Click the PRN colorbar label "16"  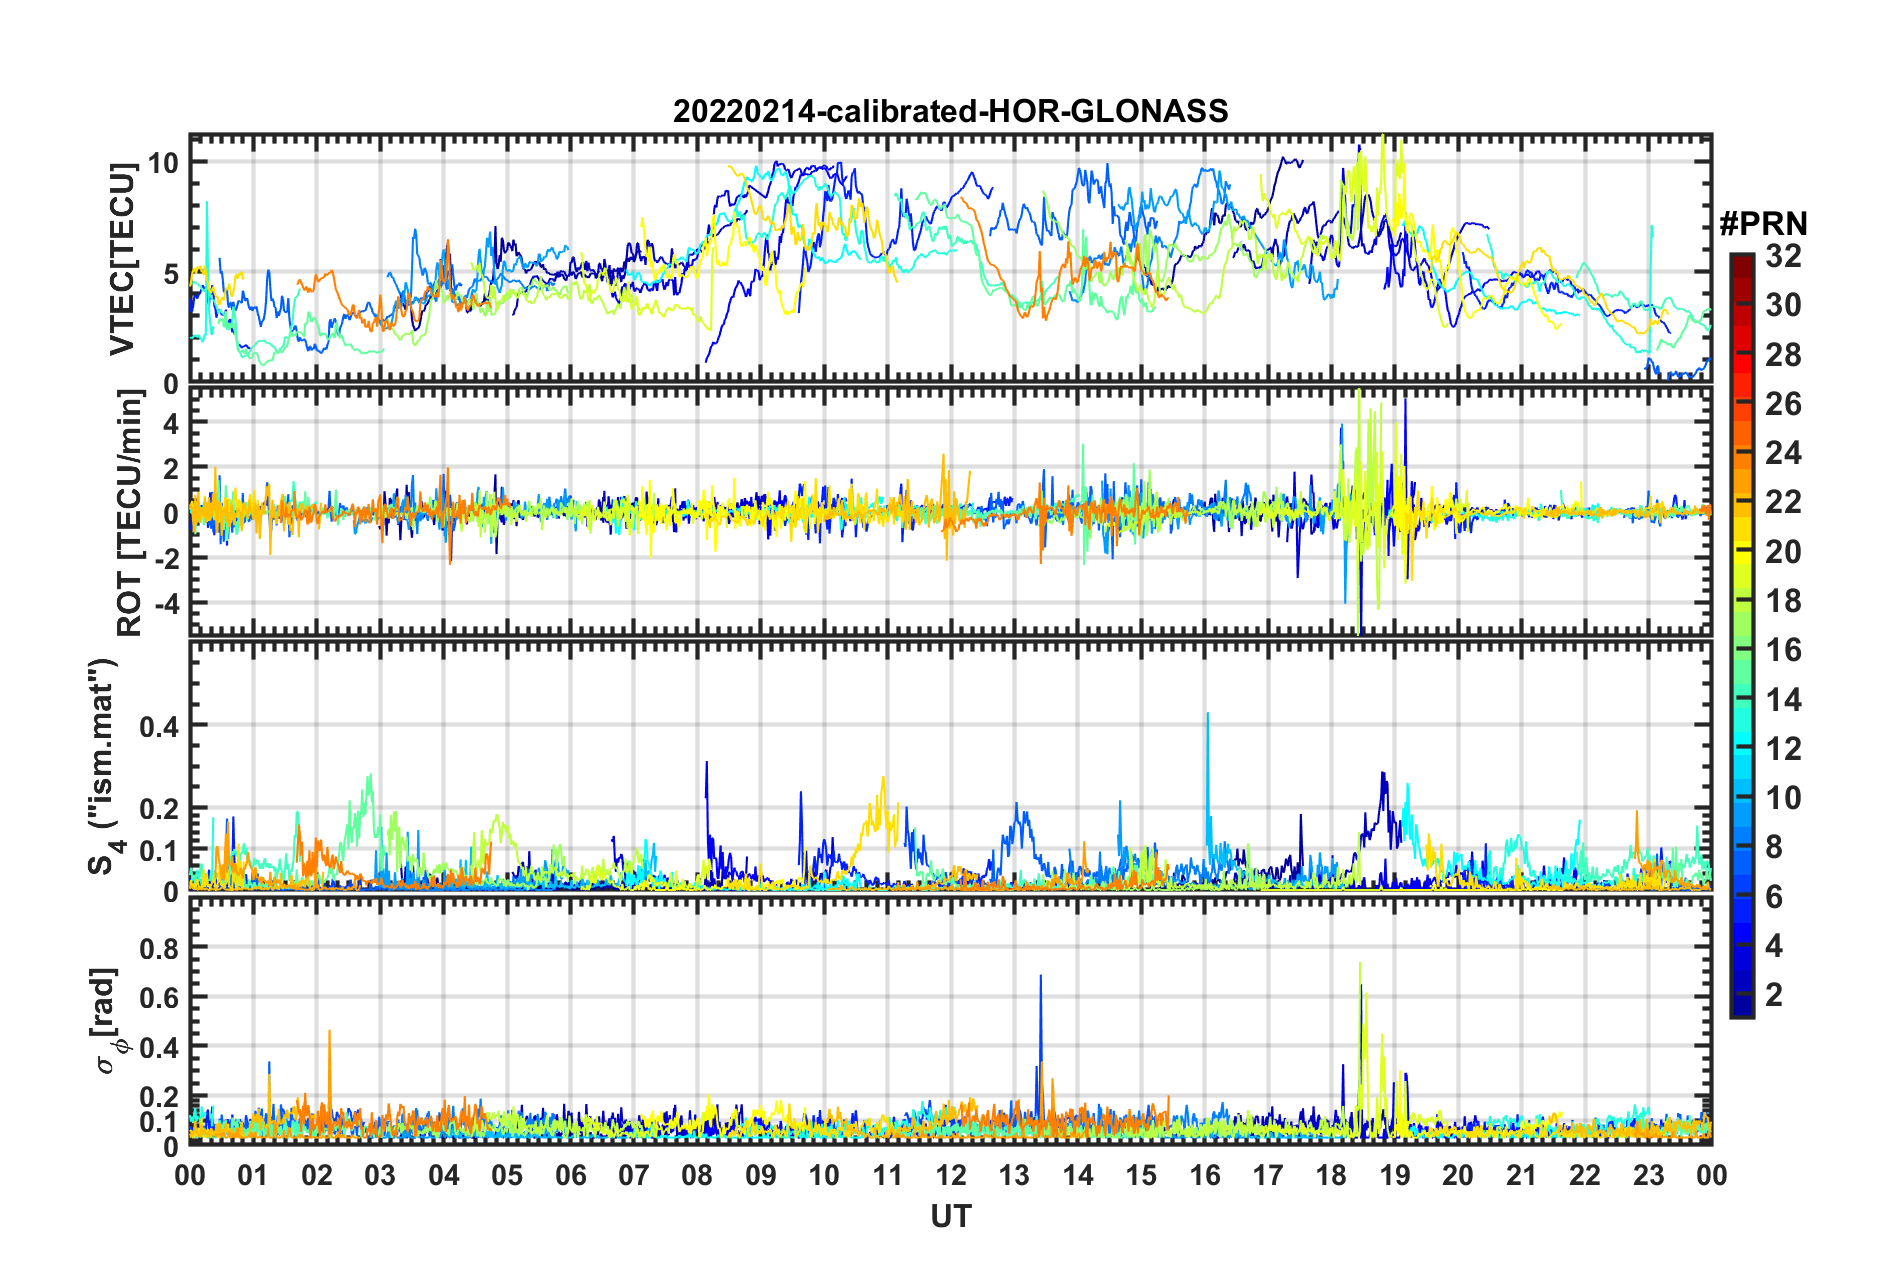1783,650
